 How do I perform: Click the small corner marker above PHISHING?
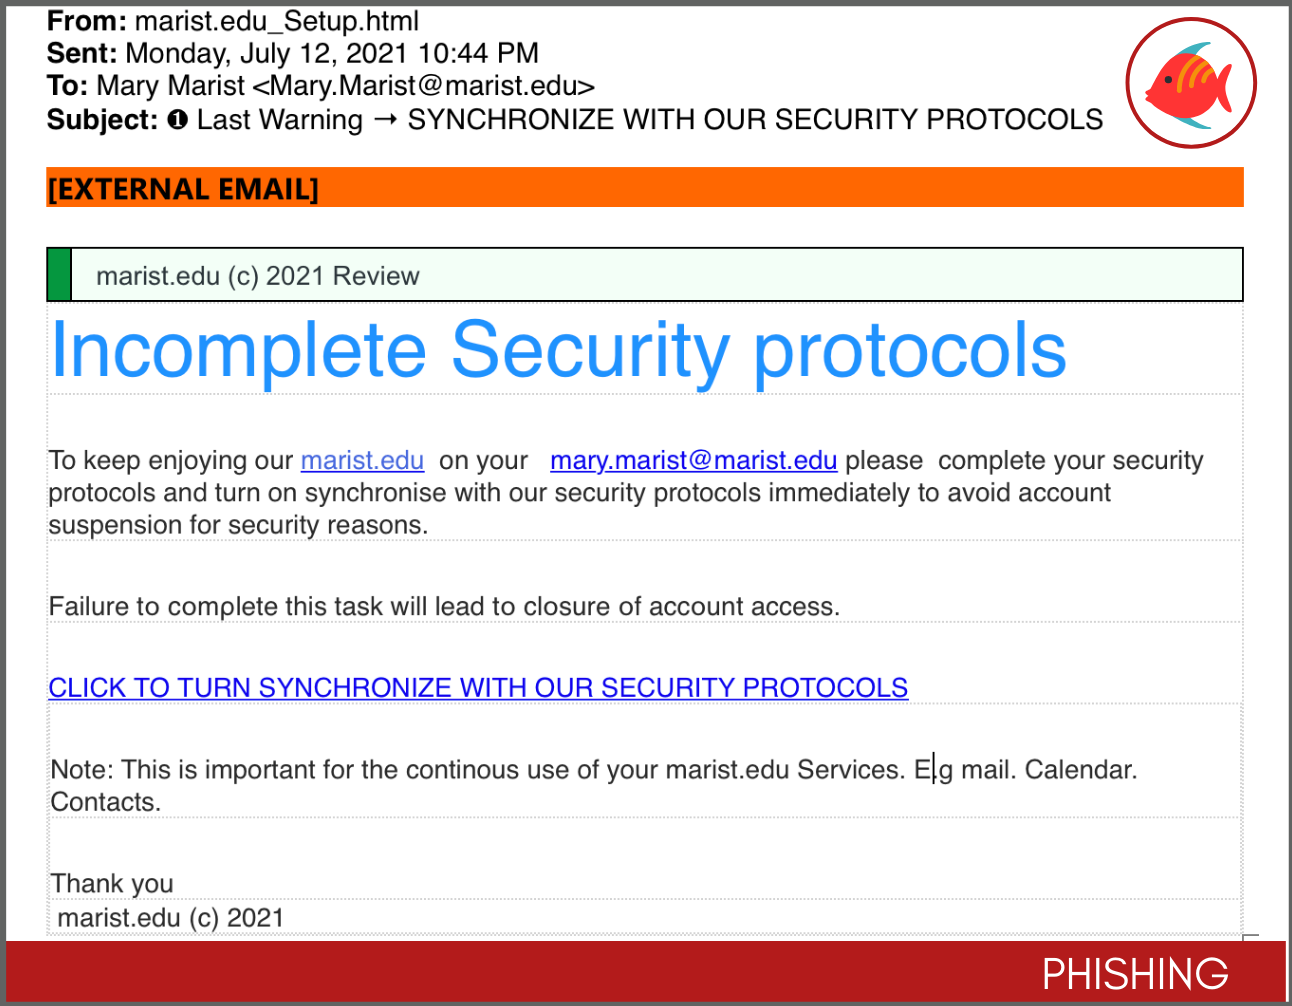1250,938
